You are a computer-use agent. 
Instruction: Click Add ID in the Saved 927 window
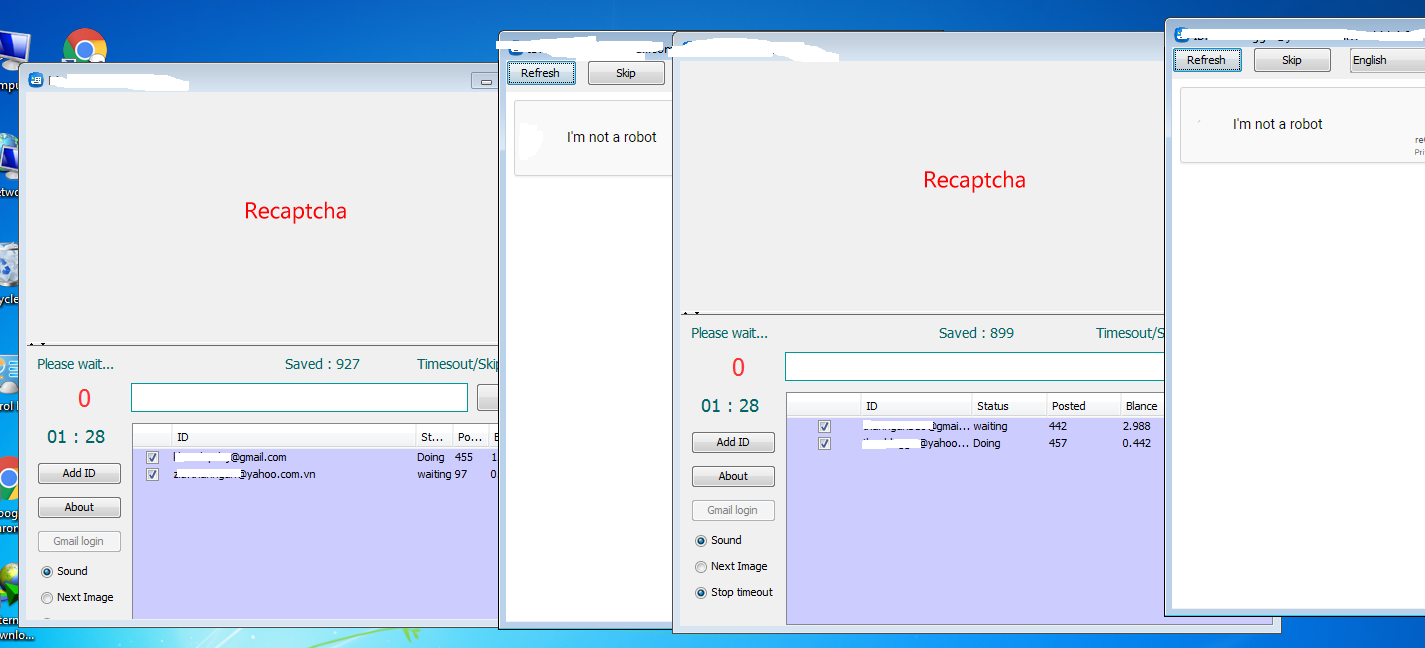pos(79,473)
